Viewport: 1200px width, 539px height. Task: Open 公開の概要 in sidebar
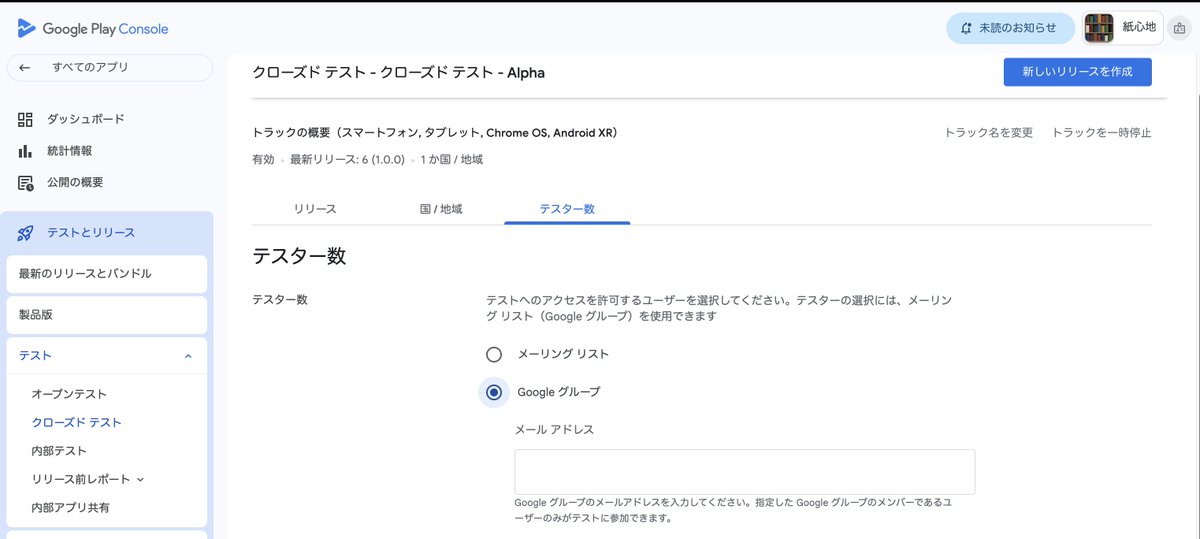pyautogui.click(x=75, y=182)
